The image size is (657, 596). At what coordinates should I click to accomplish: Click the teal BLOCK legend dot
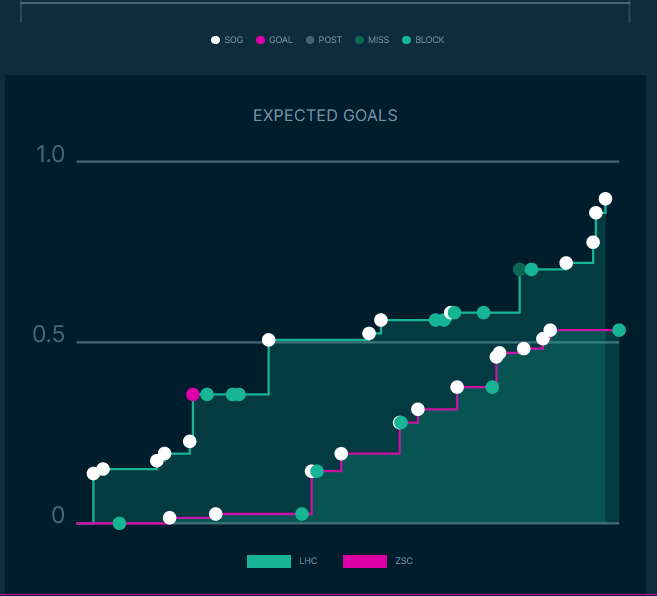pyautogui.click(x=406, y=40)
